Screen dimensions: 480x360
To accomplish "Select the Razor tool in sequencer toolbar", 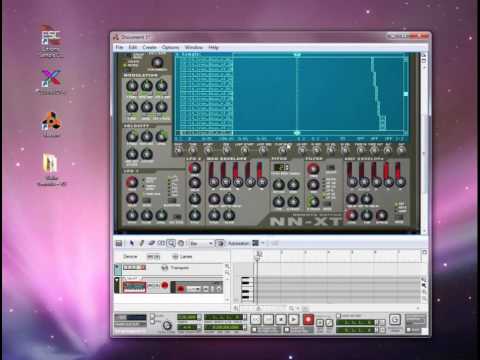I will (161, 243).
